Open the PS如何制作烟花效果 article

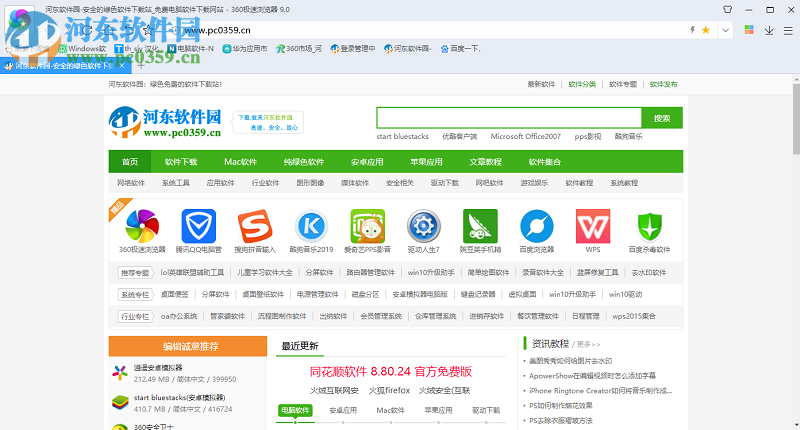point(561,406)
